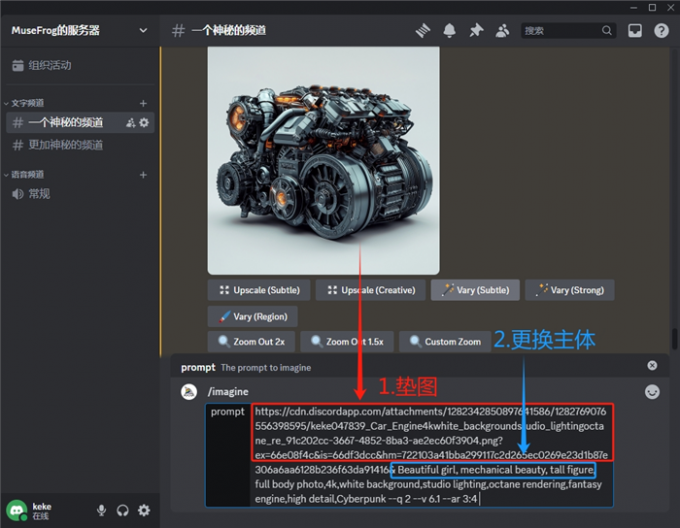
Task: Close the prompt option hint bar
Action: (652, 365)
